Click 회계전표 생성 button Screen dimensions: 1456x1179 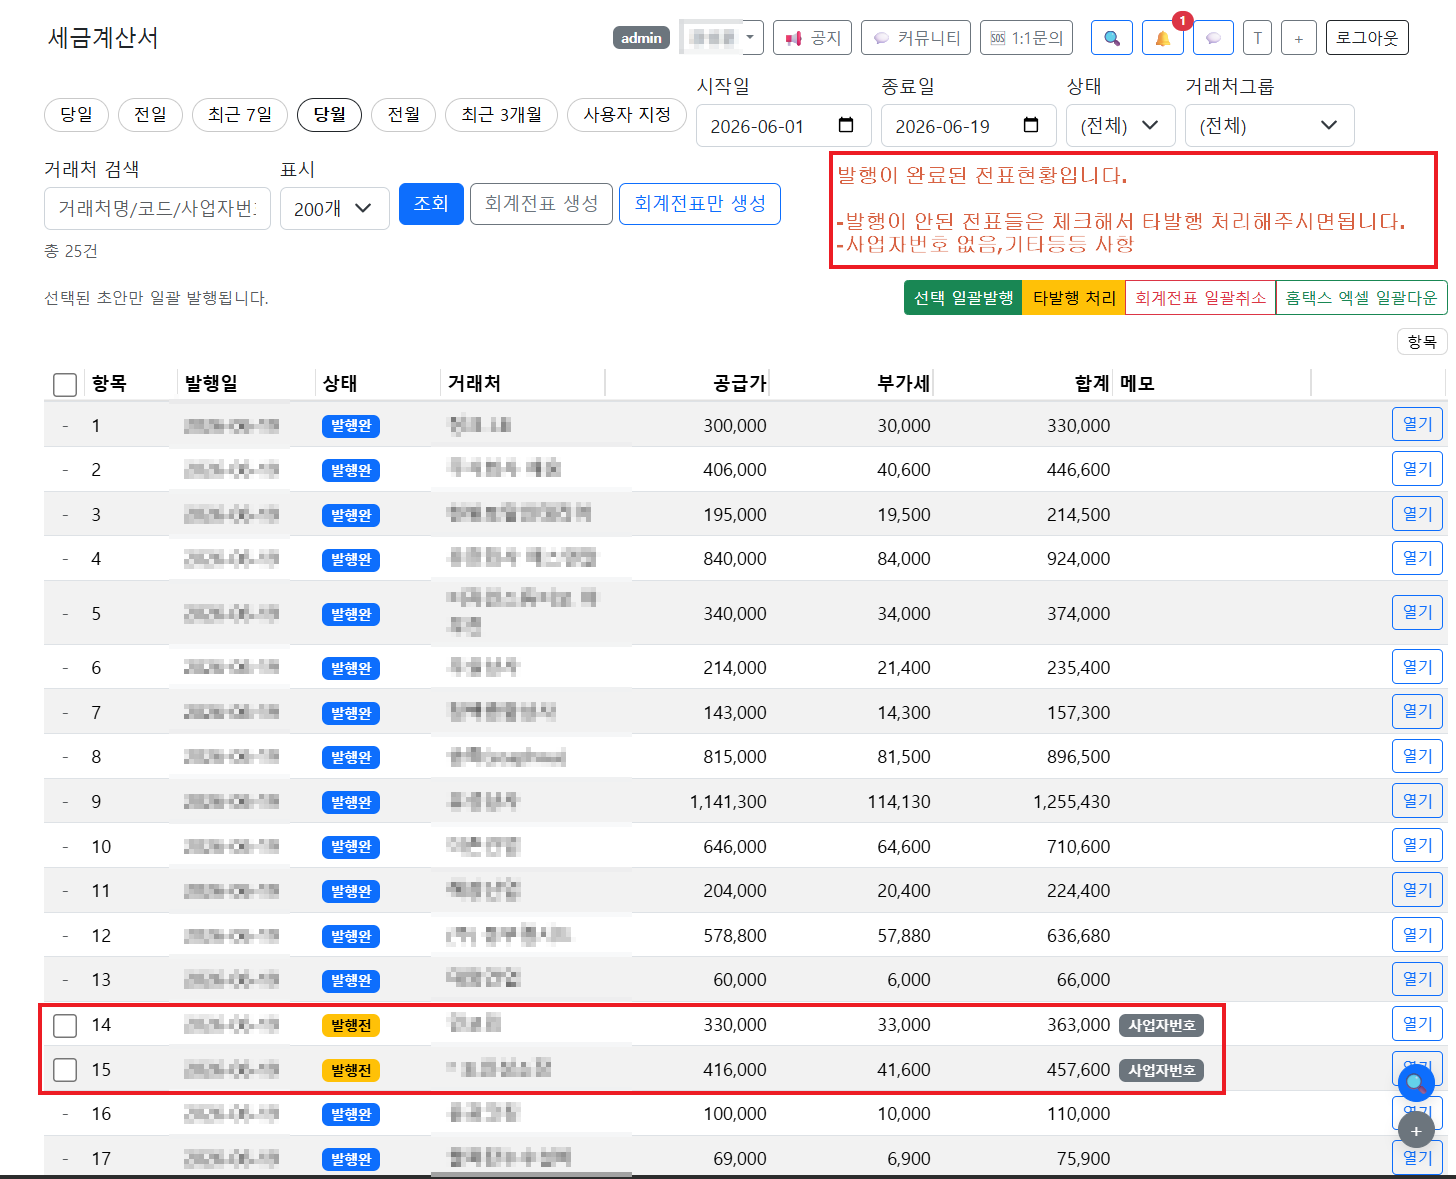541,204
